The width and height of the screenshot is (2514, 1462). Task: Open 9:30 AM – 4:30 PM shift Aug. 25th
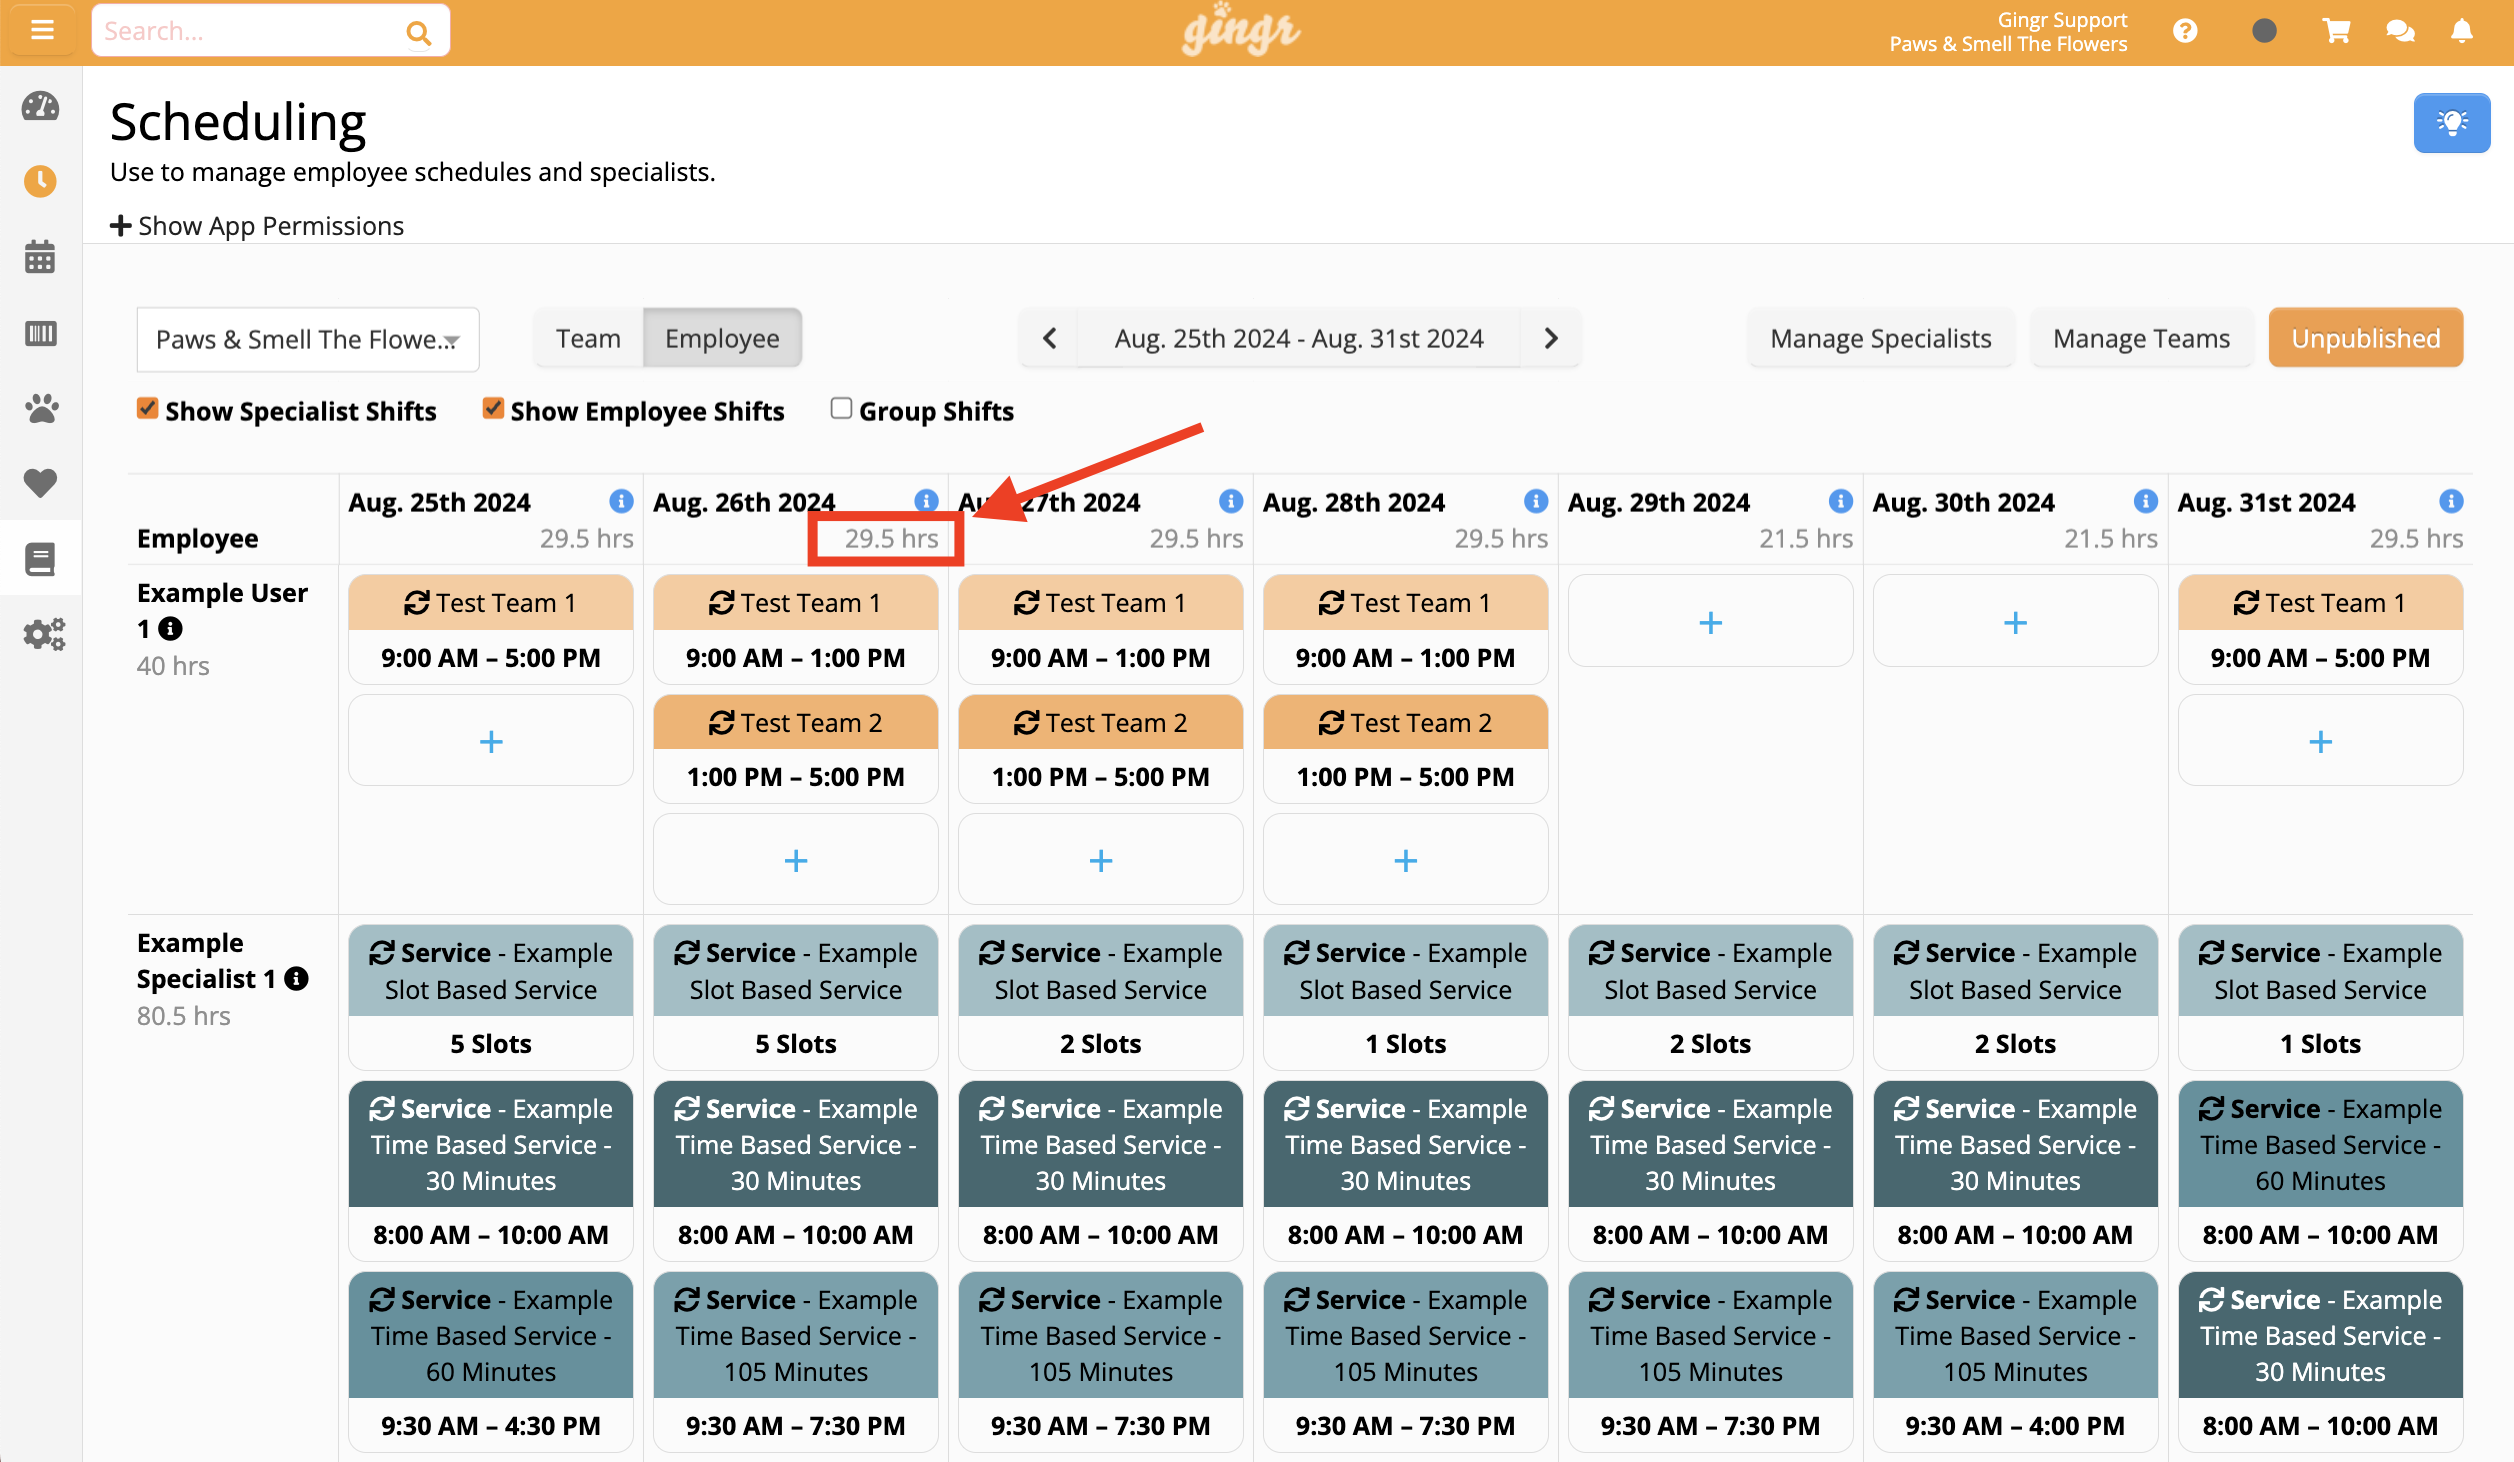tap(491, 1361)
